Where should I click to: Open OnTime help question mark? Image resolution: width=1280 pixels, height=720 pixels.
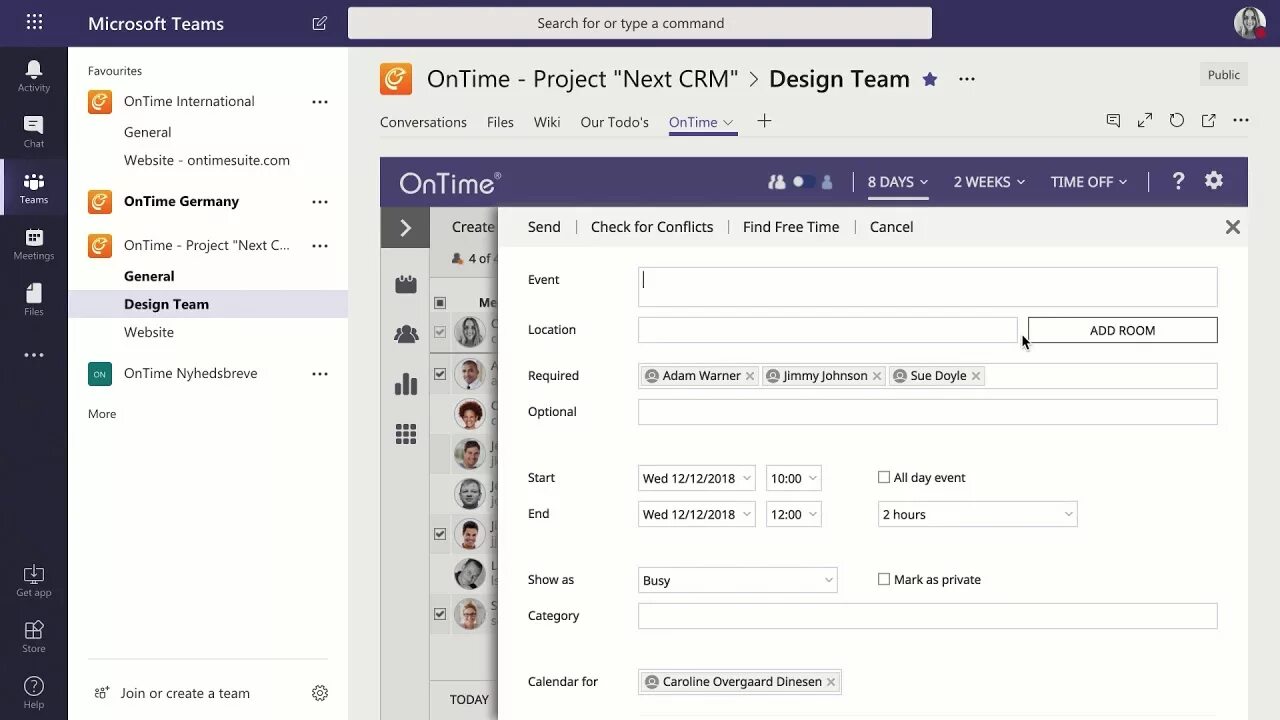coord(1178,181)
